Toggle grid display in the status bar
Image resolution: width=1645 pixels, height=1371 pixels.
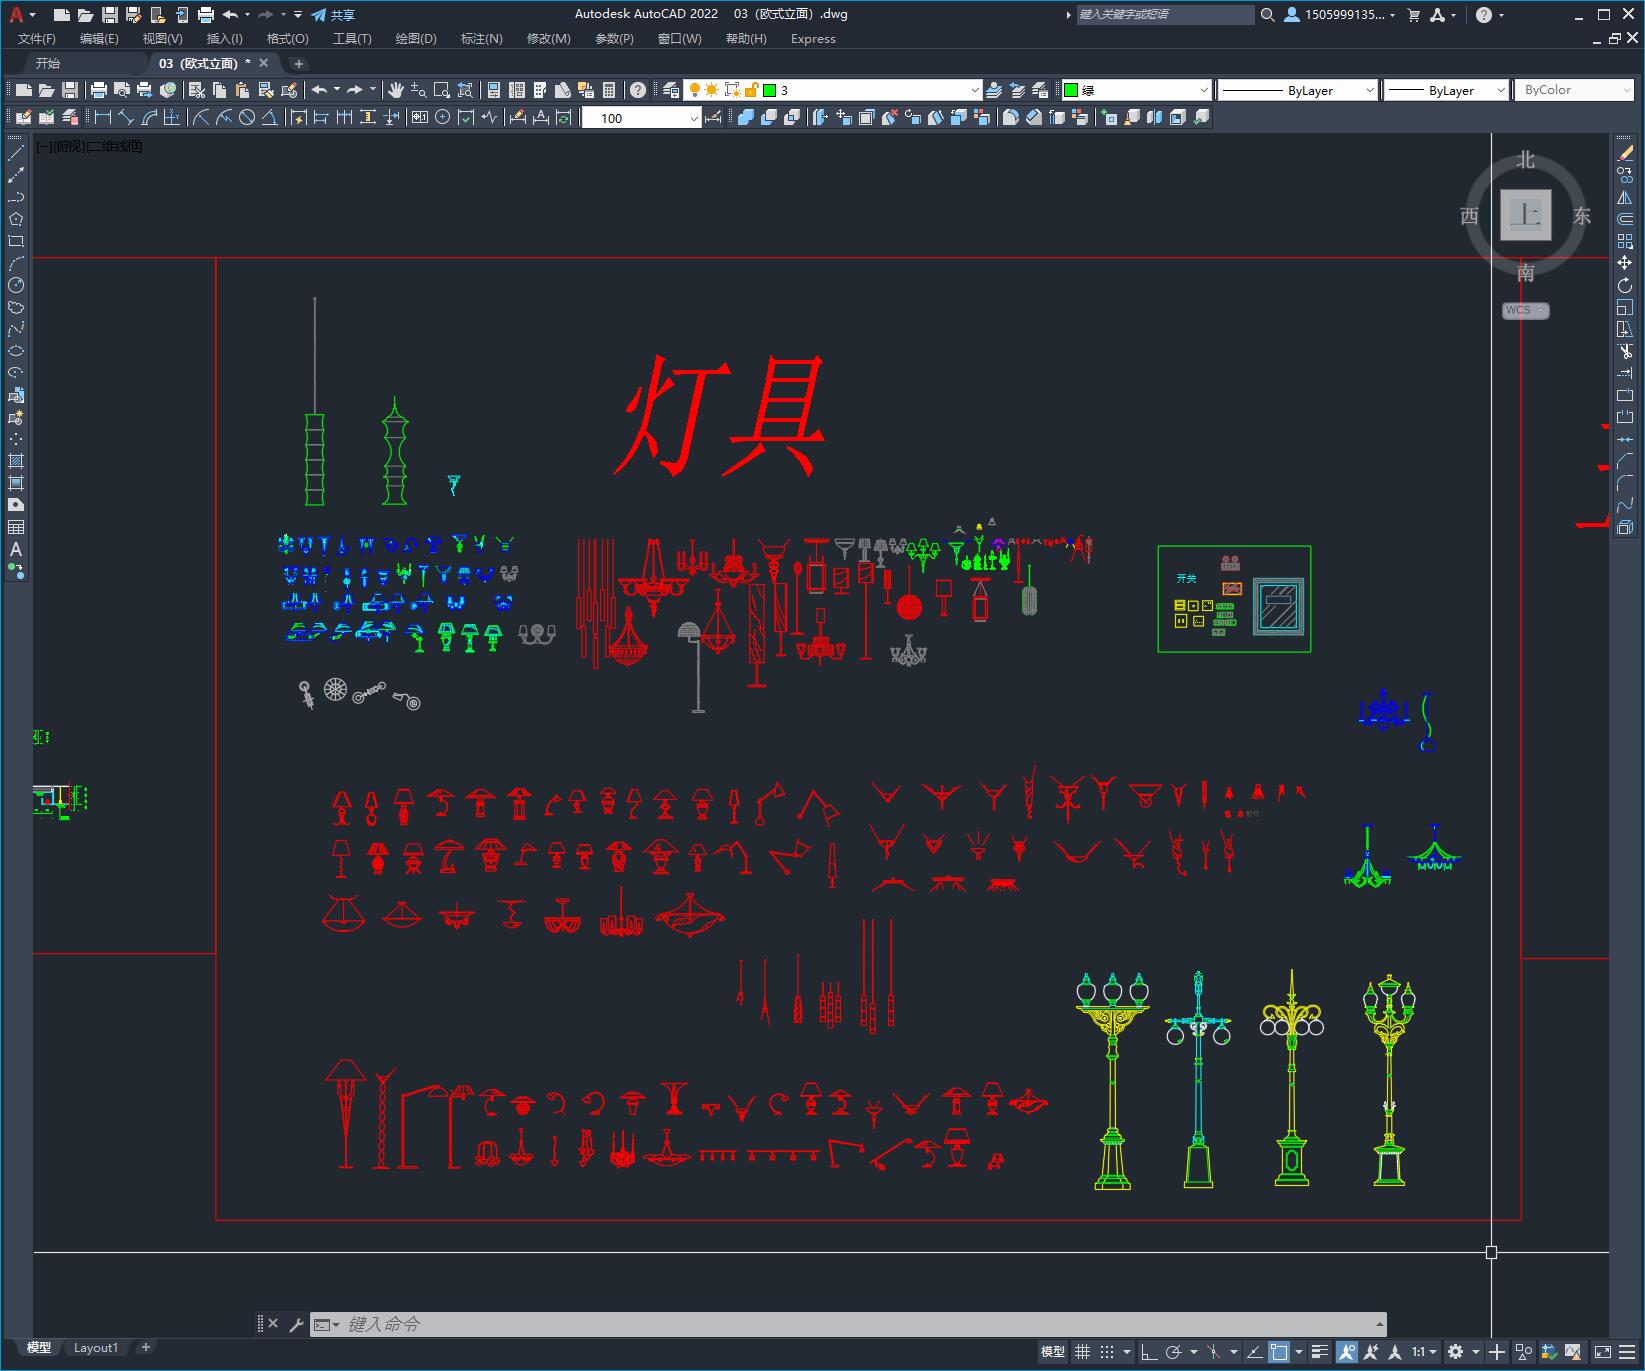1082,1351
